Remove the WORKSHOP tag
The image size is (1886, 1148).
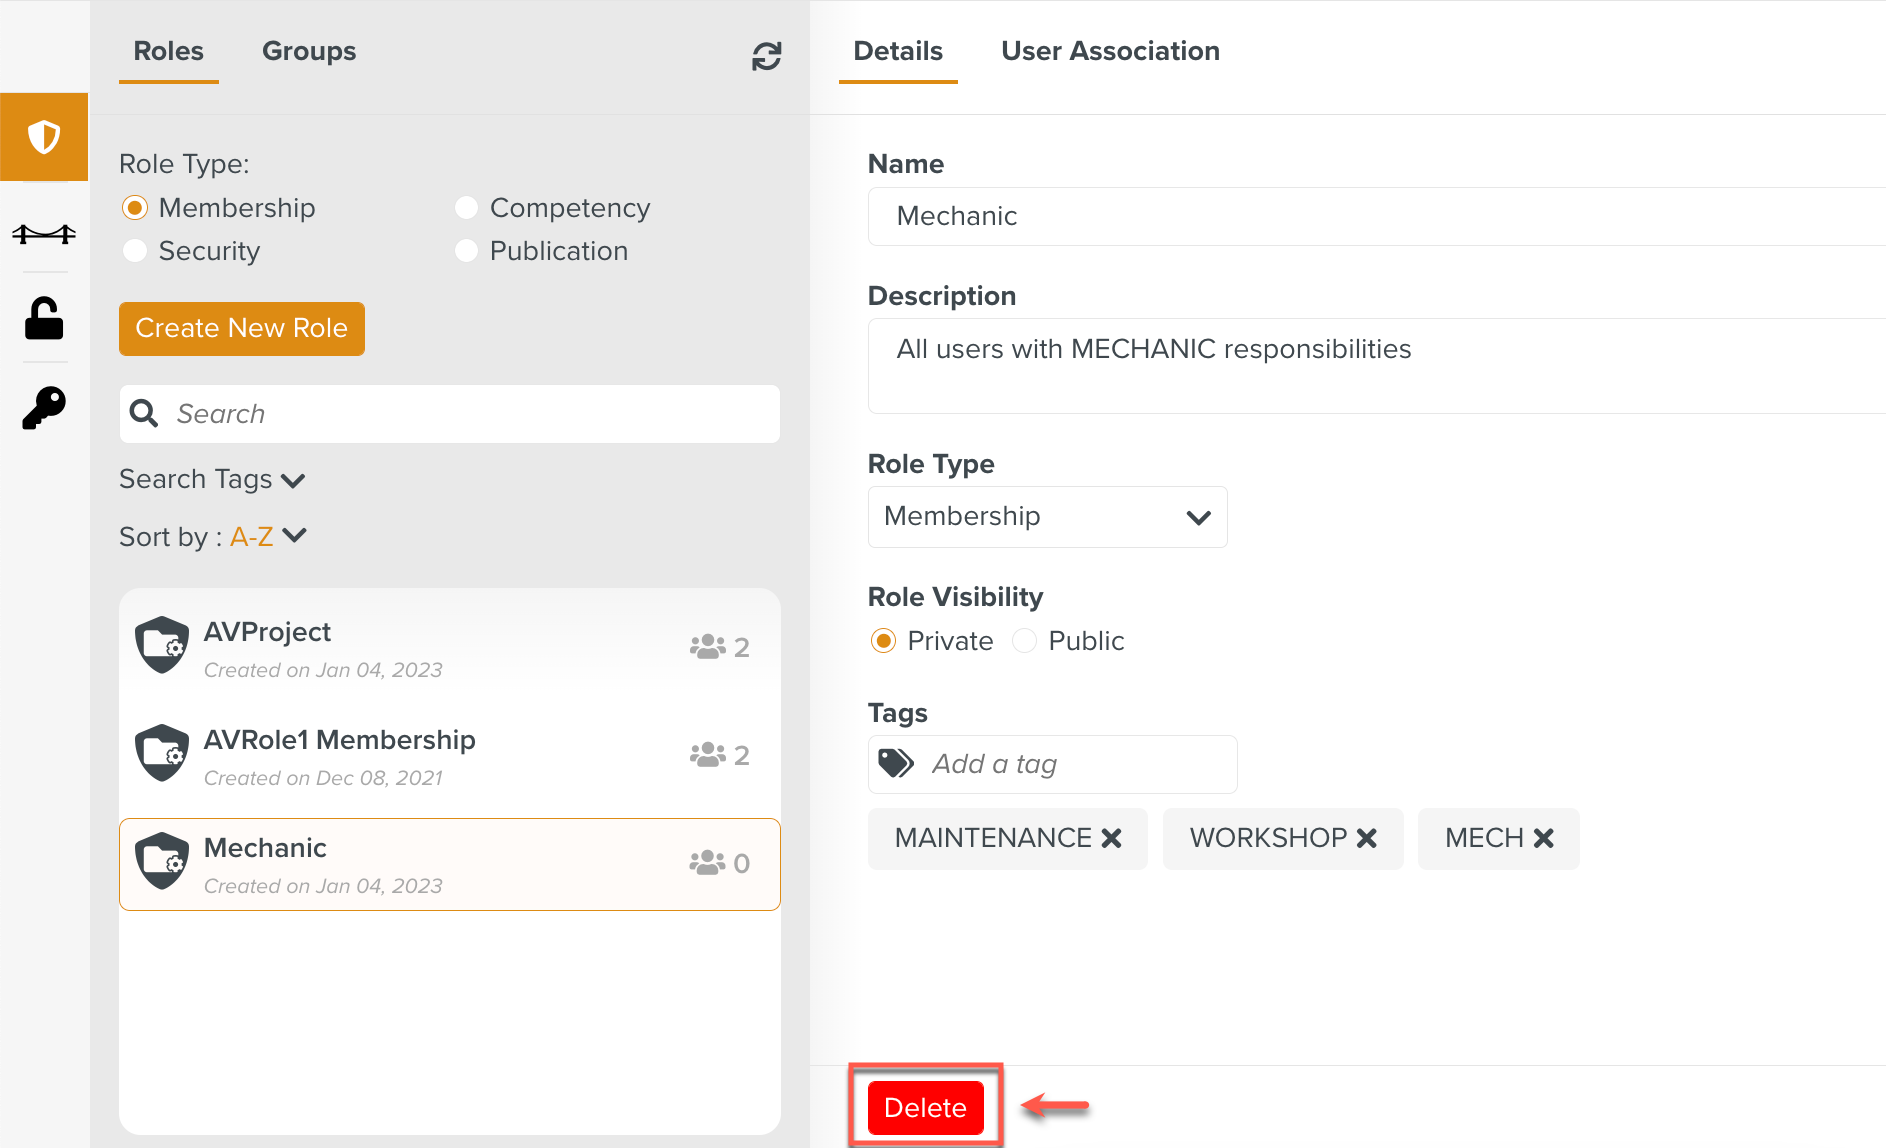tap(1367, 839)
